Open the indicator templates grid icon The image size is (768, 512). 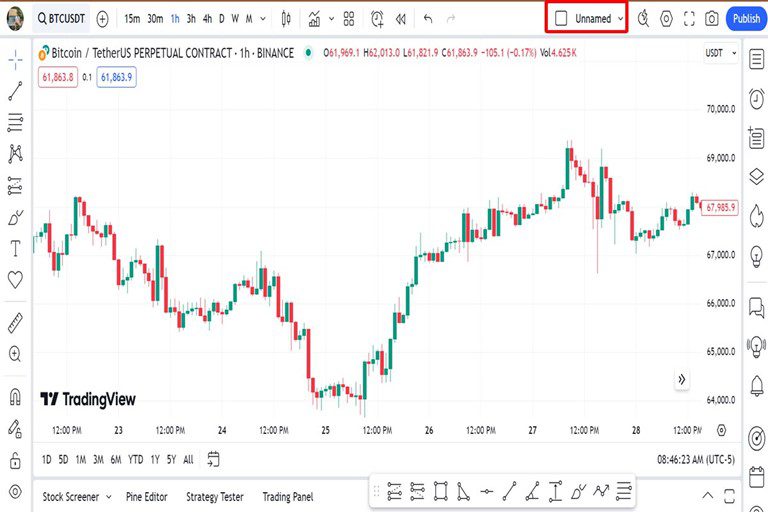349,19
